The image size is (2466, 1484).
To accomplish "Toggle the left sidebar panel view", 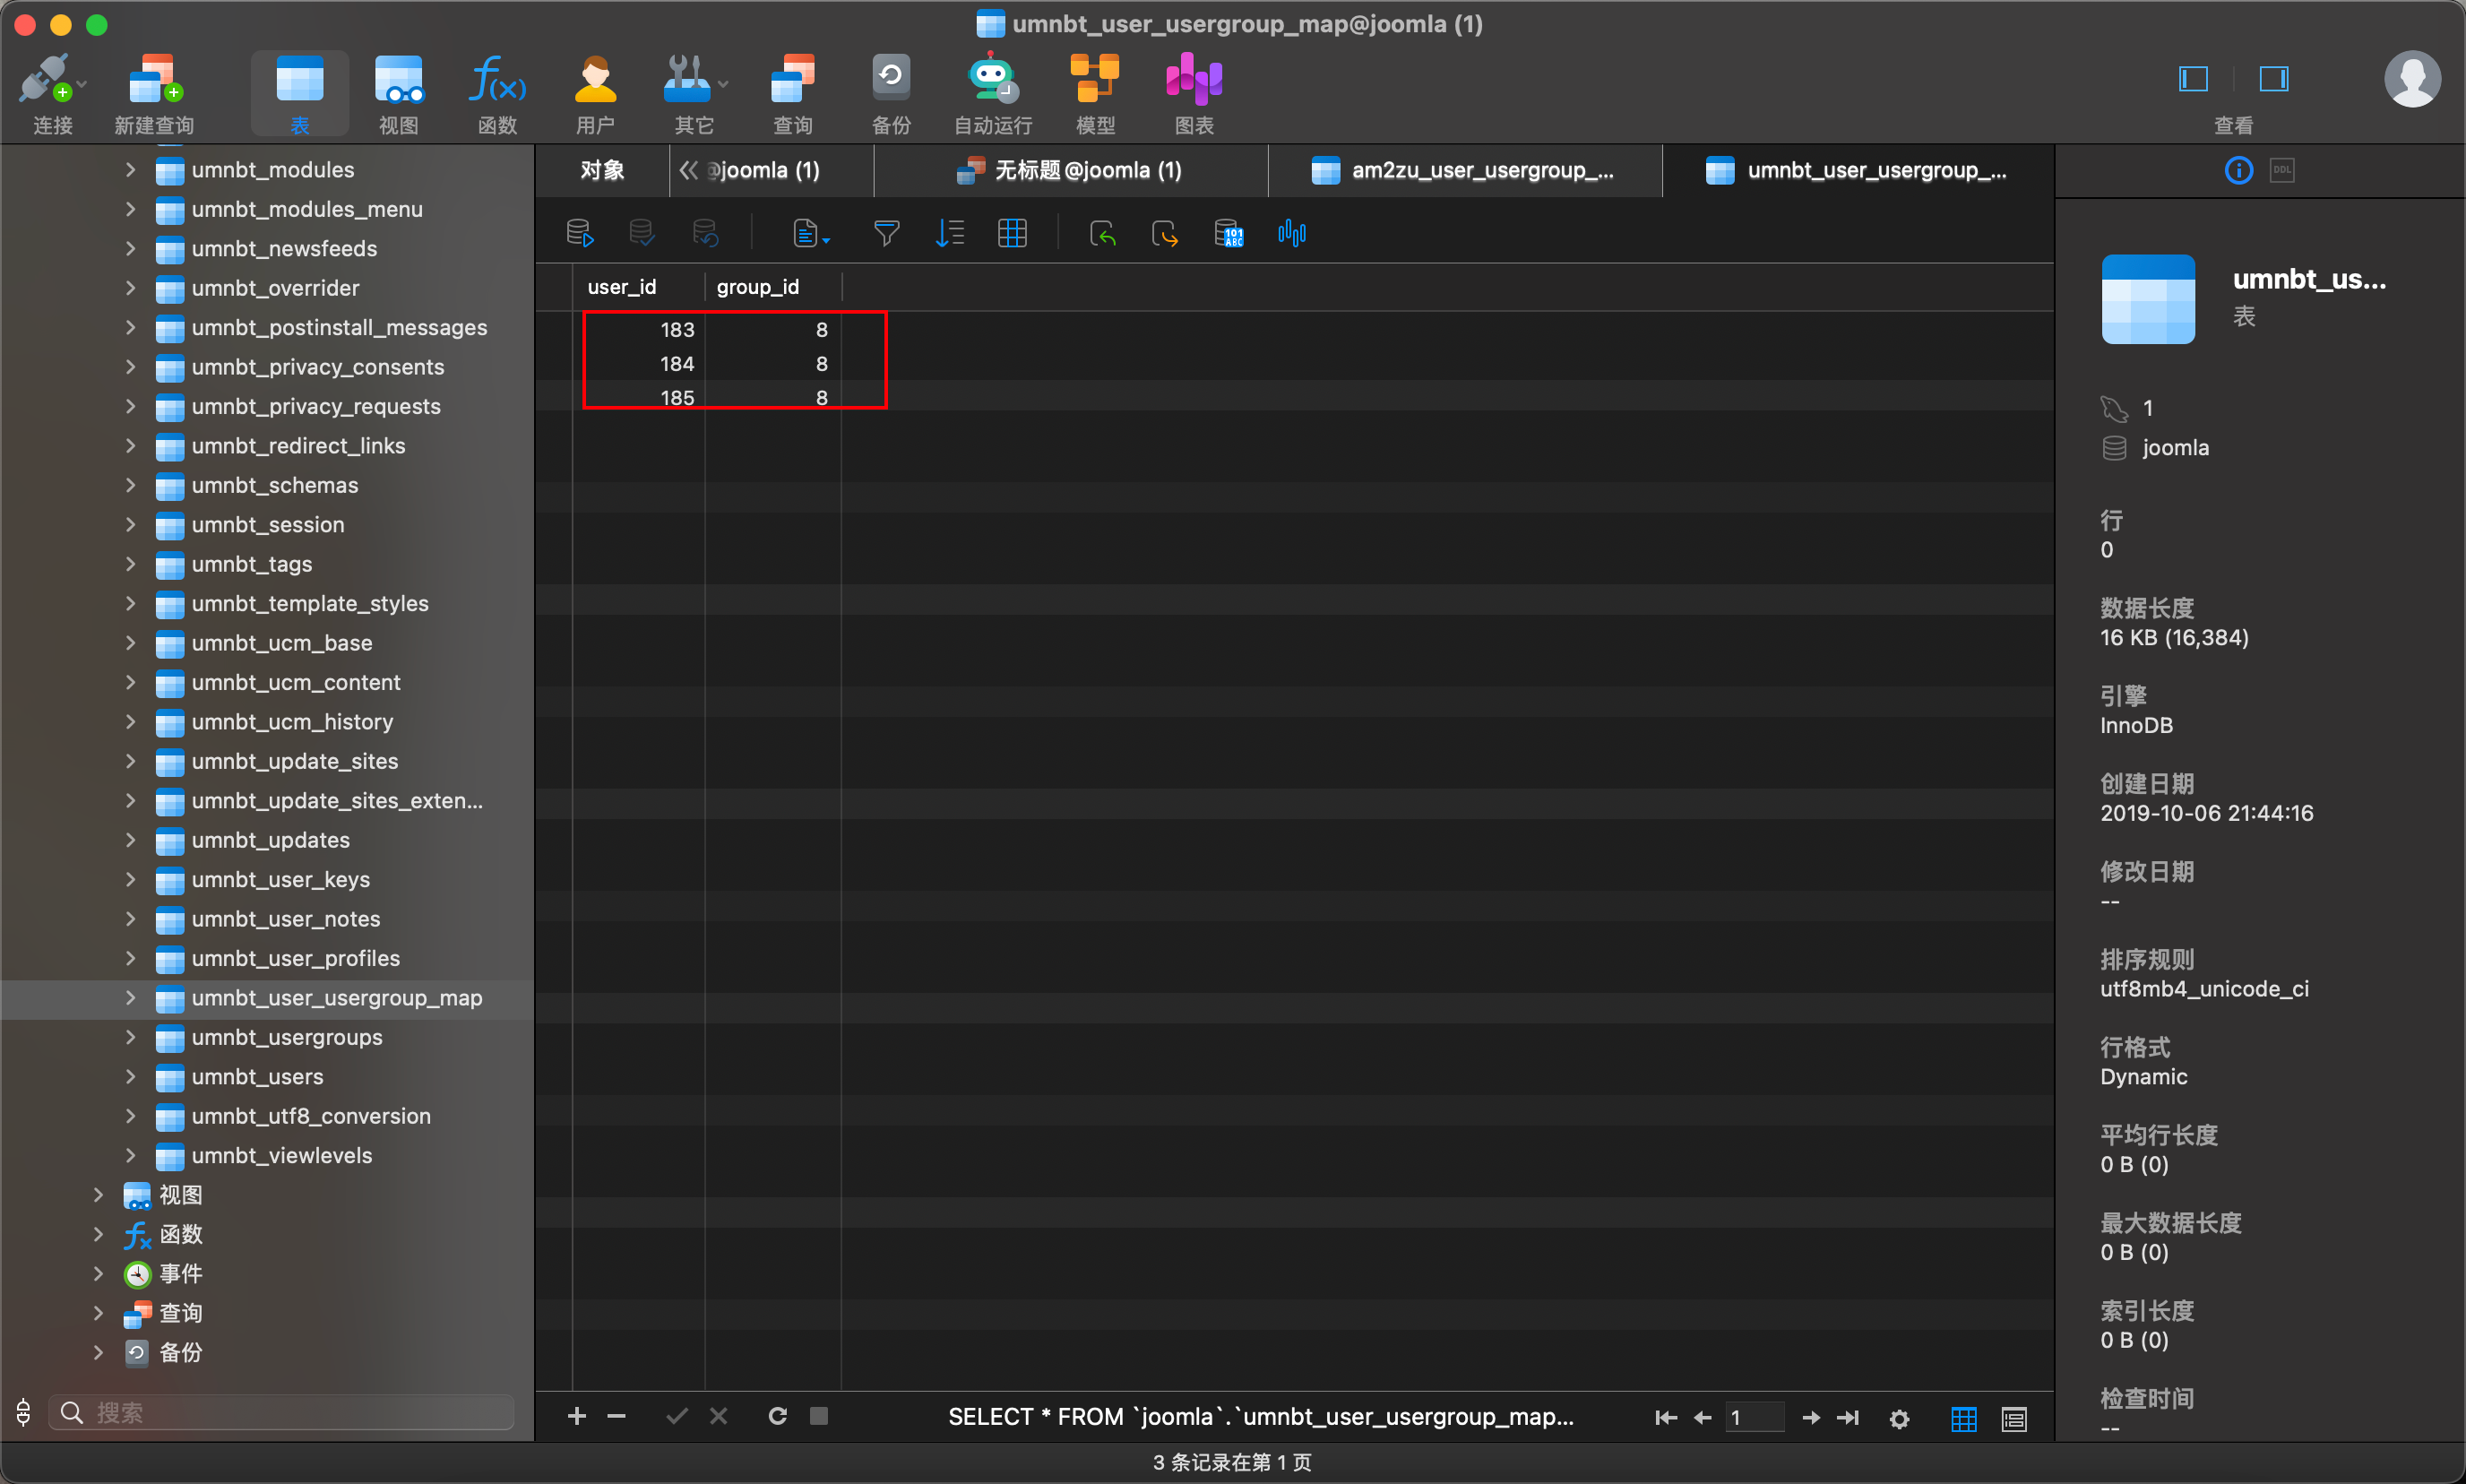I will click(x=2193, y=79).
